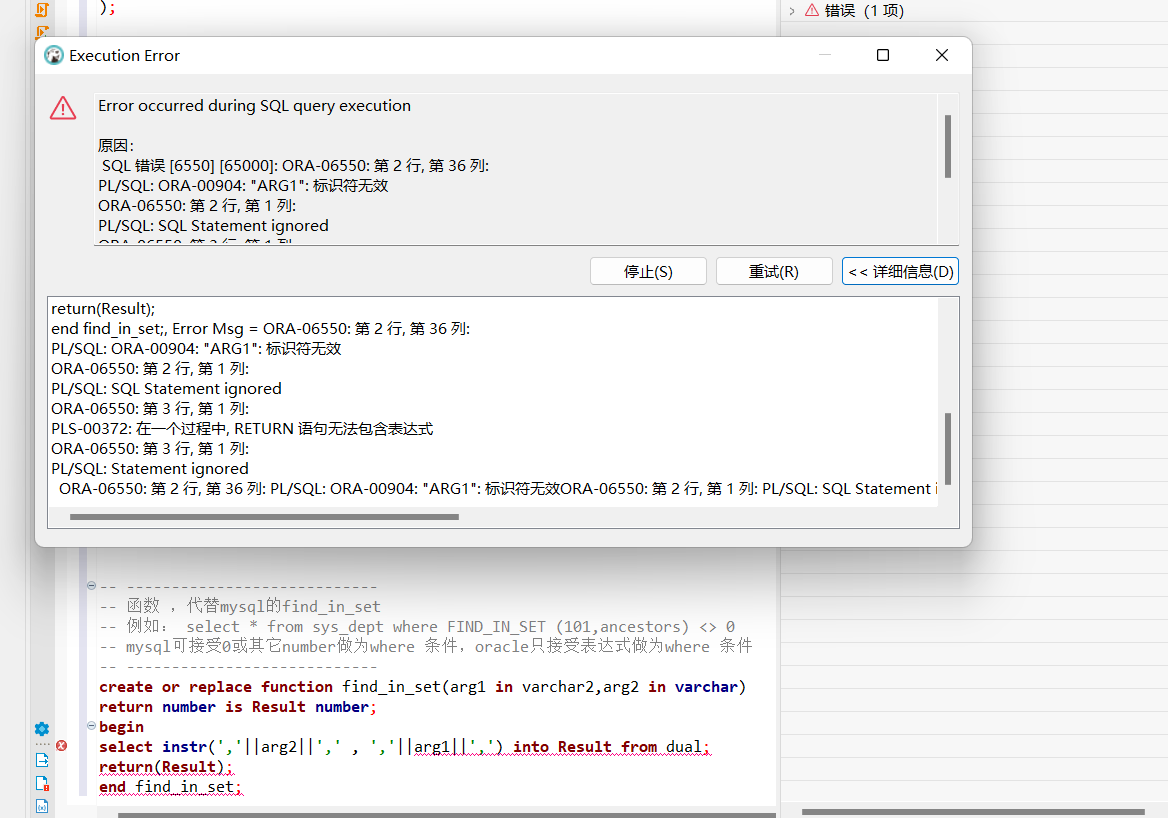Click the Execution Error dialog title

pos(124,55)
